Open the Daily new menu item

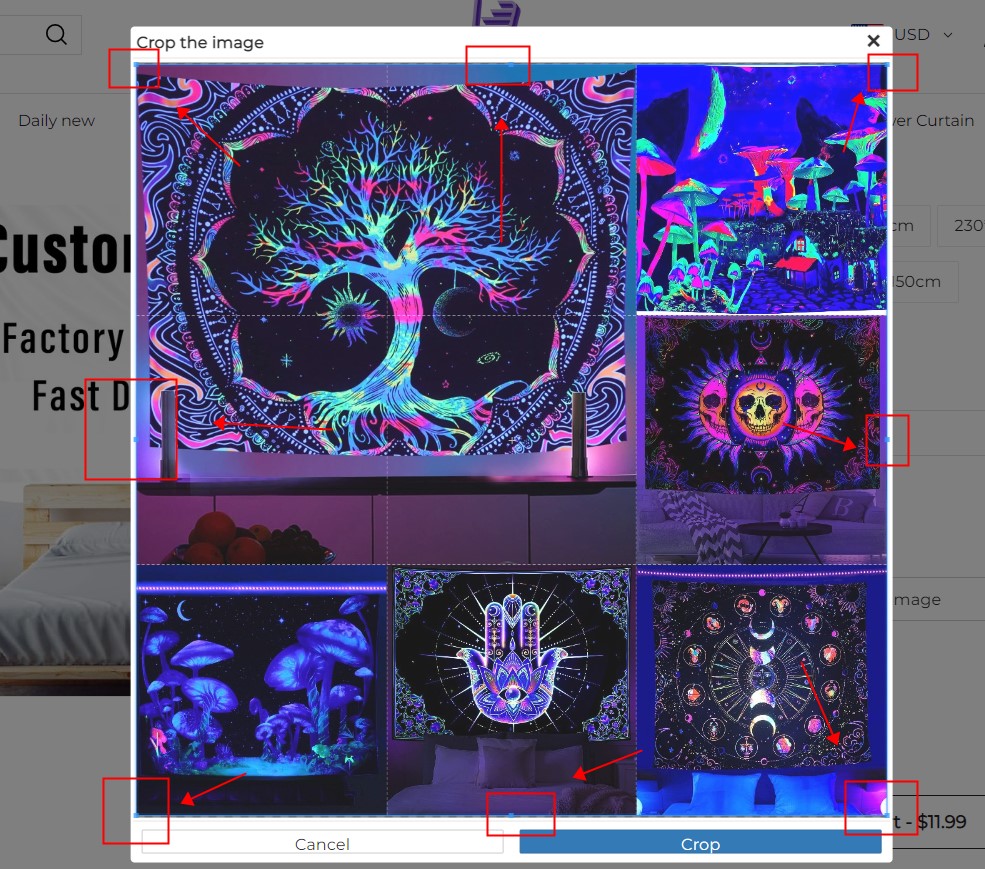[x=57, y=121]
